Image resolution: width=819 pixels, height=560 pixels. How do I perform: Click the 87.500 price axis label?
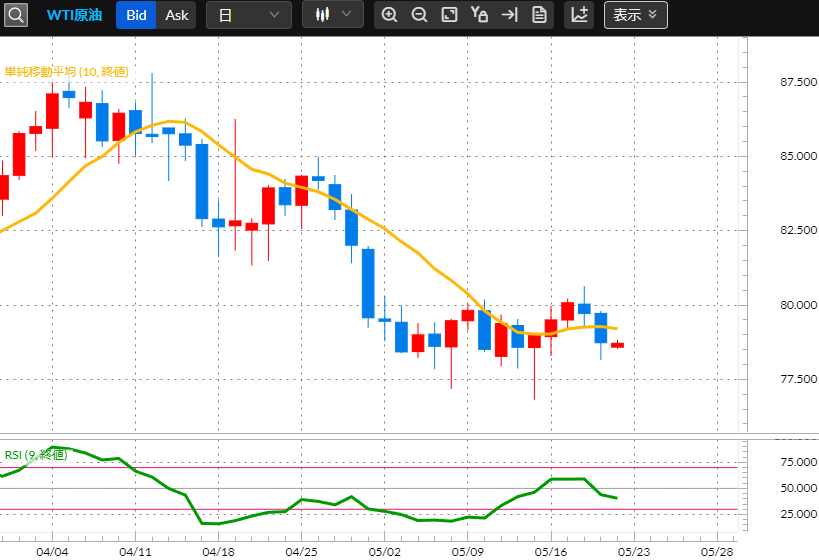(x=798, y=82)
